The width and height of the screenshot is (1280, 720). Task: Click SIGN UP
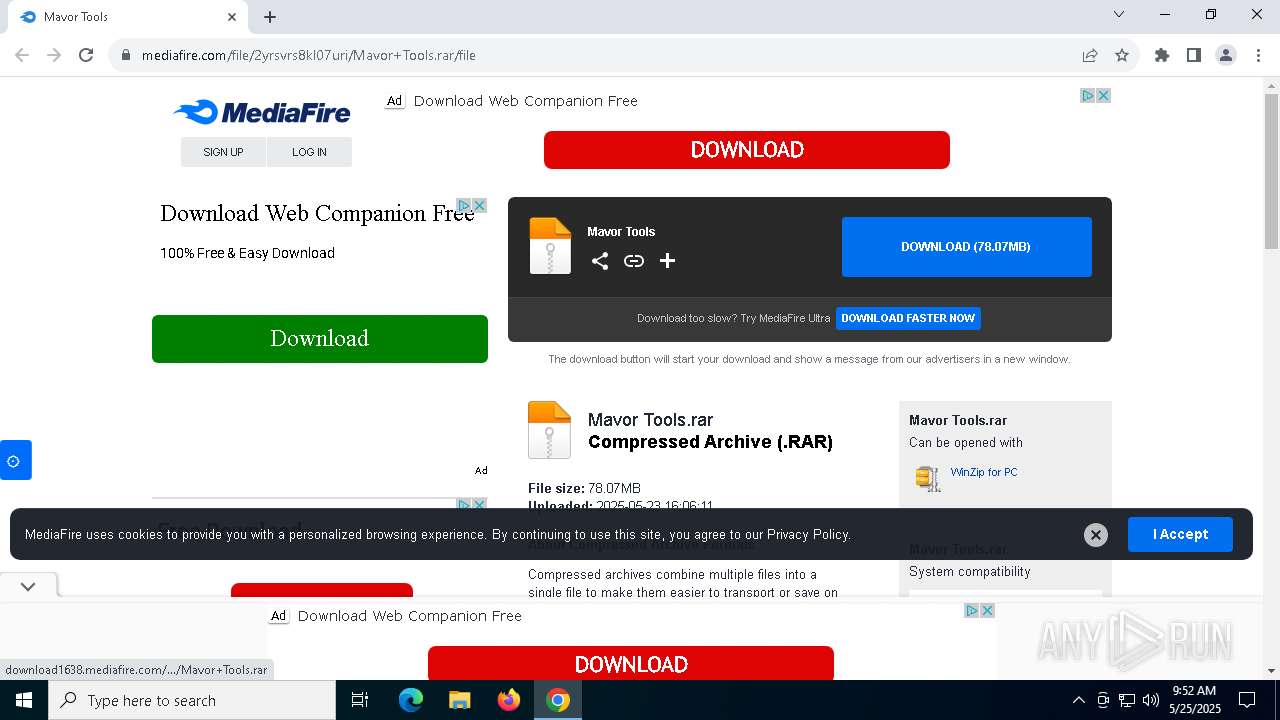click(x=223, y=152)
